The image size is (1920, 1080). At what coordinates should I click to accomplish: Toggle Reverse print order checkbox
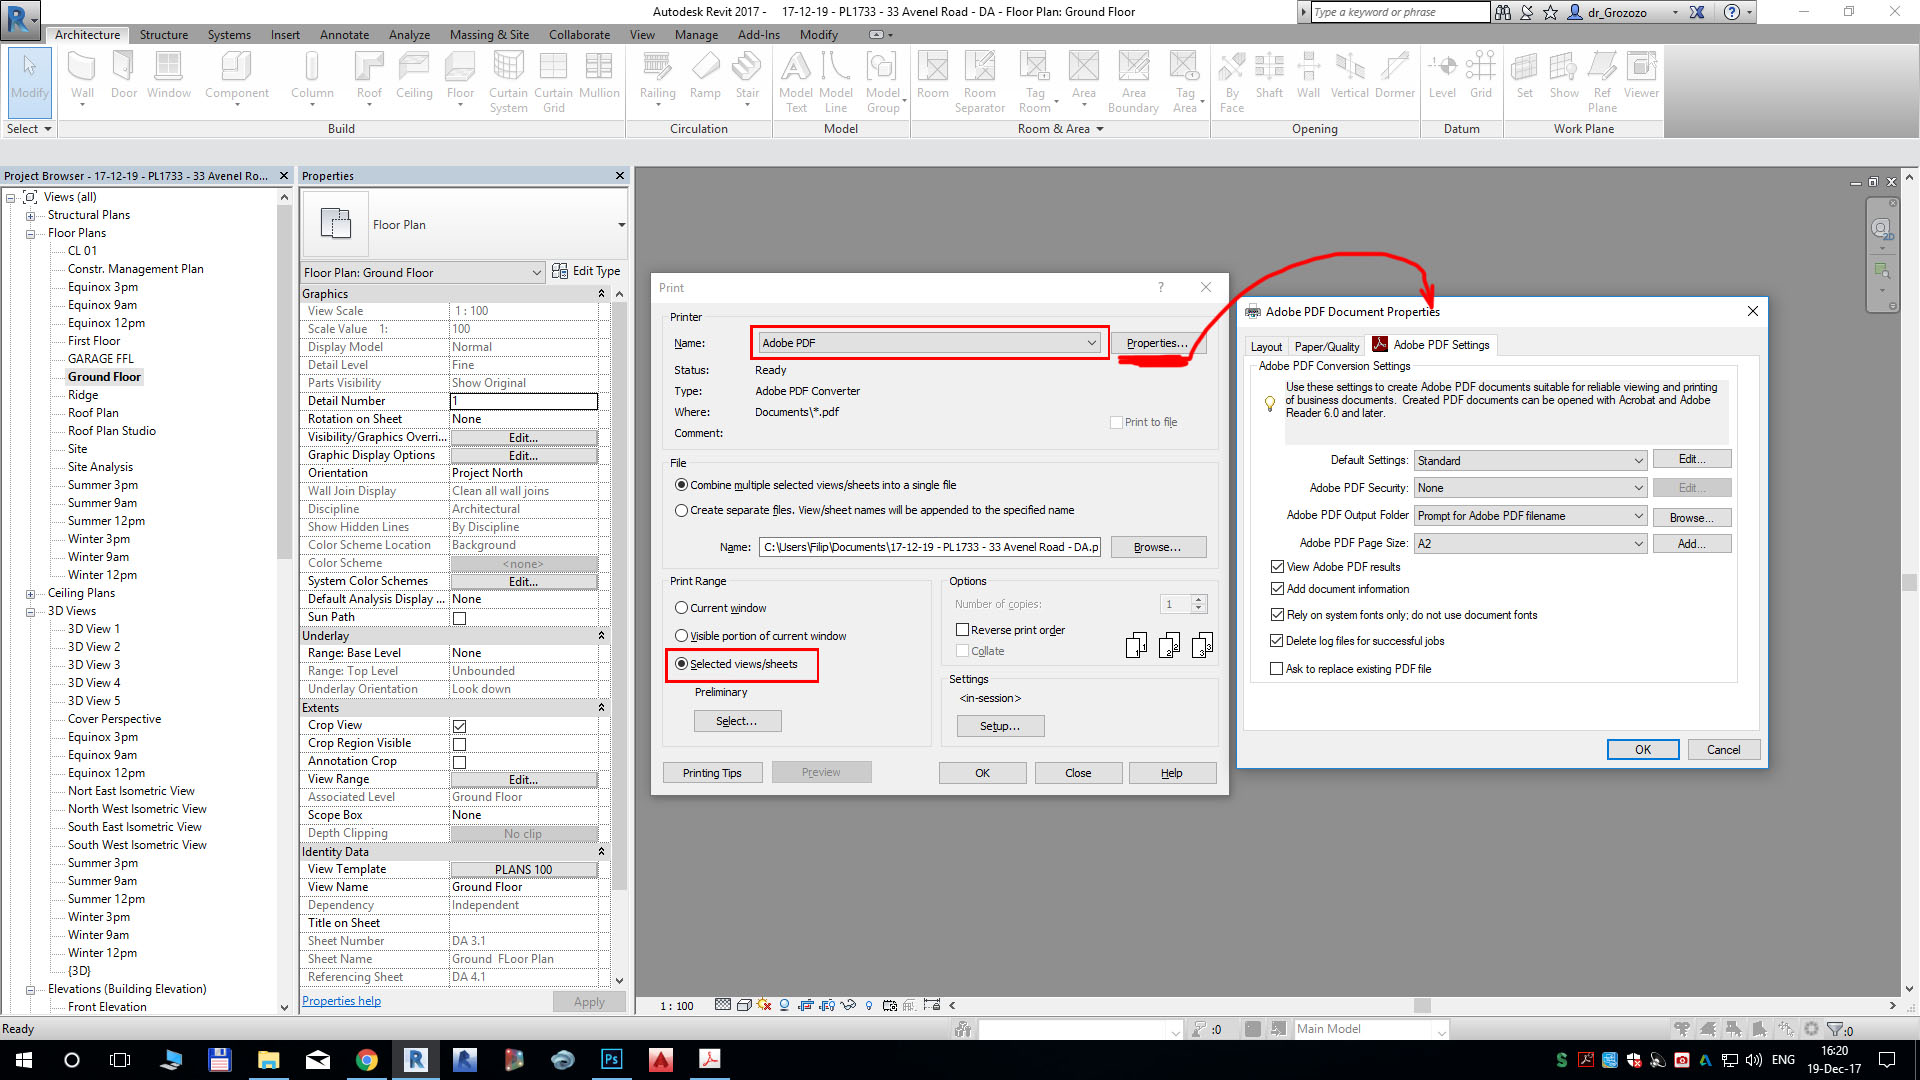pyautogui.click(x=962, y=630)
